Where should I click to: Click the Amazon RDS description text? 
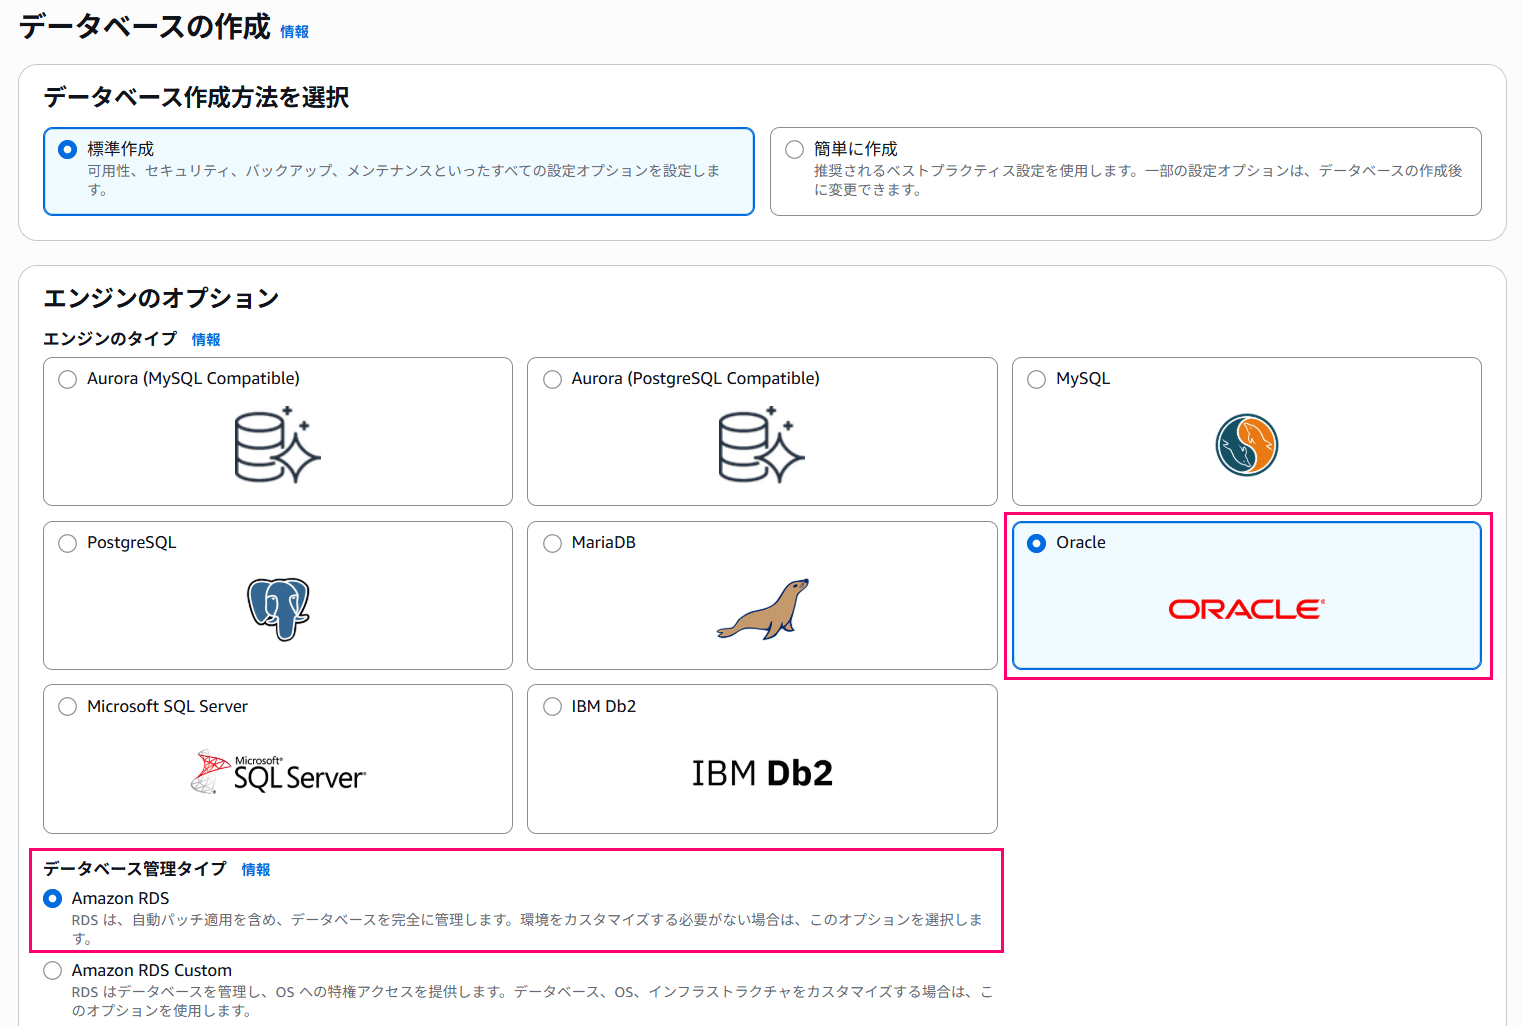click(x=527, y=929)
